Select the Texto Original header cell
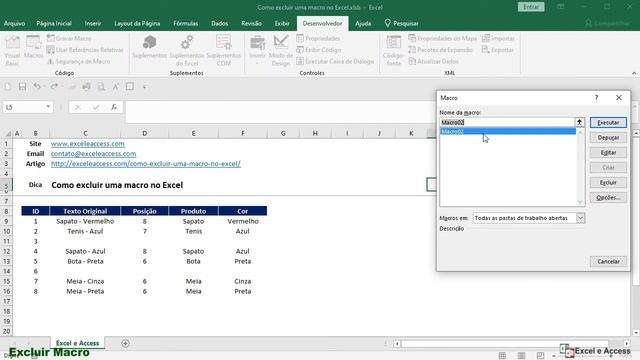 pos(85,211)
